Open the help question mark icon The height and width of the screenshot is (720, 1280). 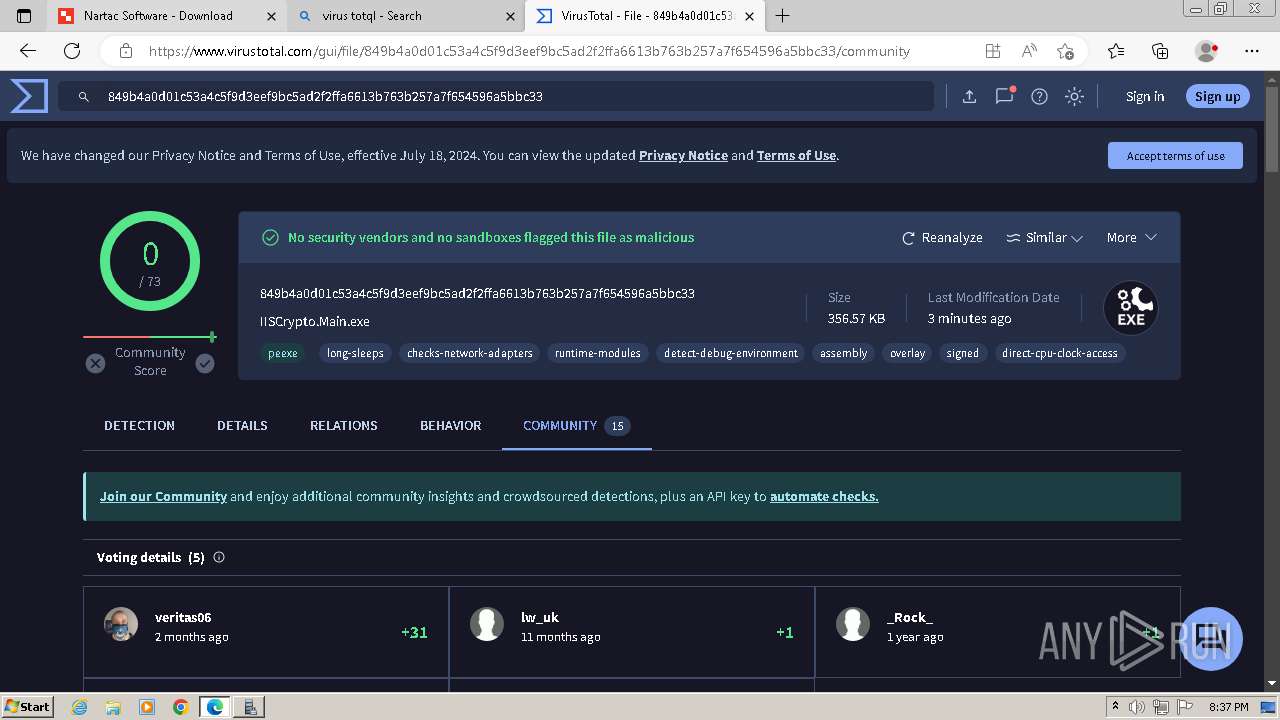click(1039, 96)
